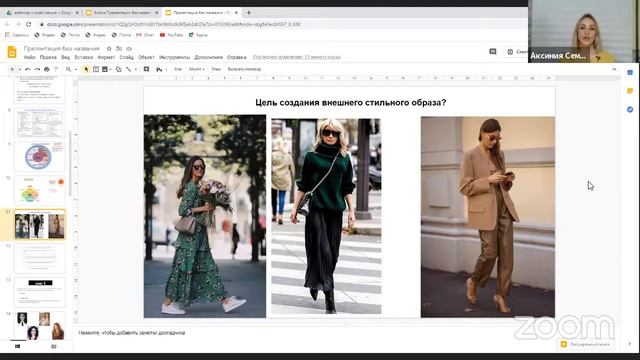
Task: Select pie-diagram slide thumbnail in filmstrip
Action: click(x=40, y=157)
